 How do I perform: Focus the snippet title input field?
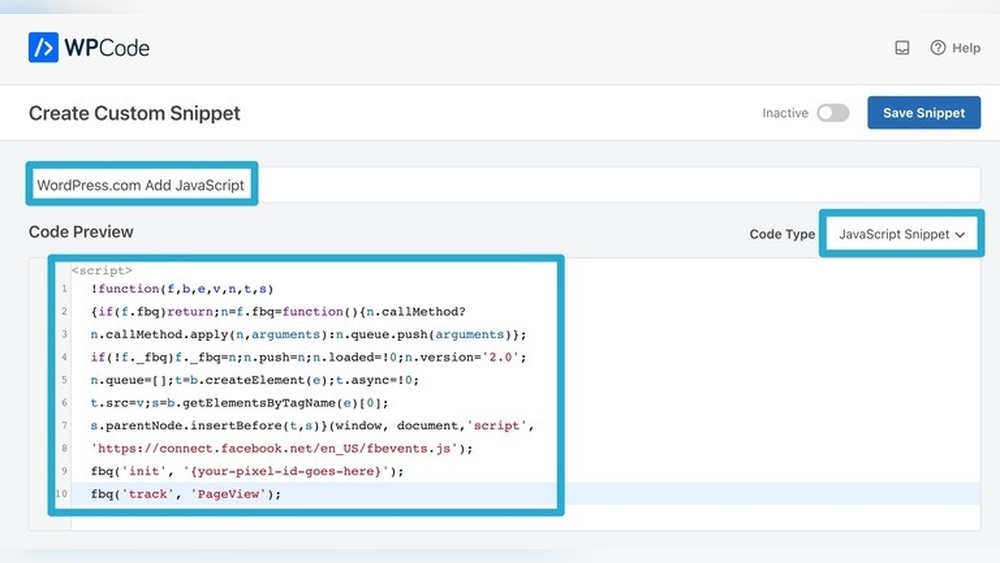[504, 185]
